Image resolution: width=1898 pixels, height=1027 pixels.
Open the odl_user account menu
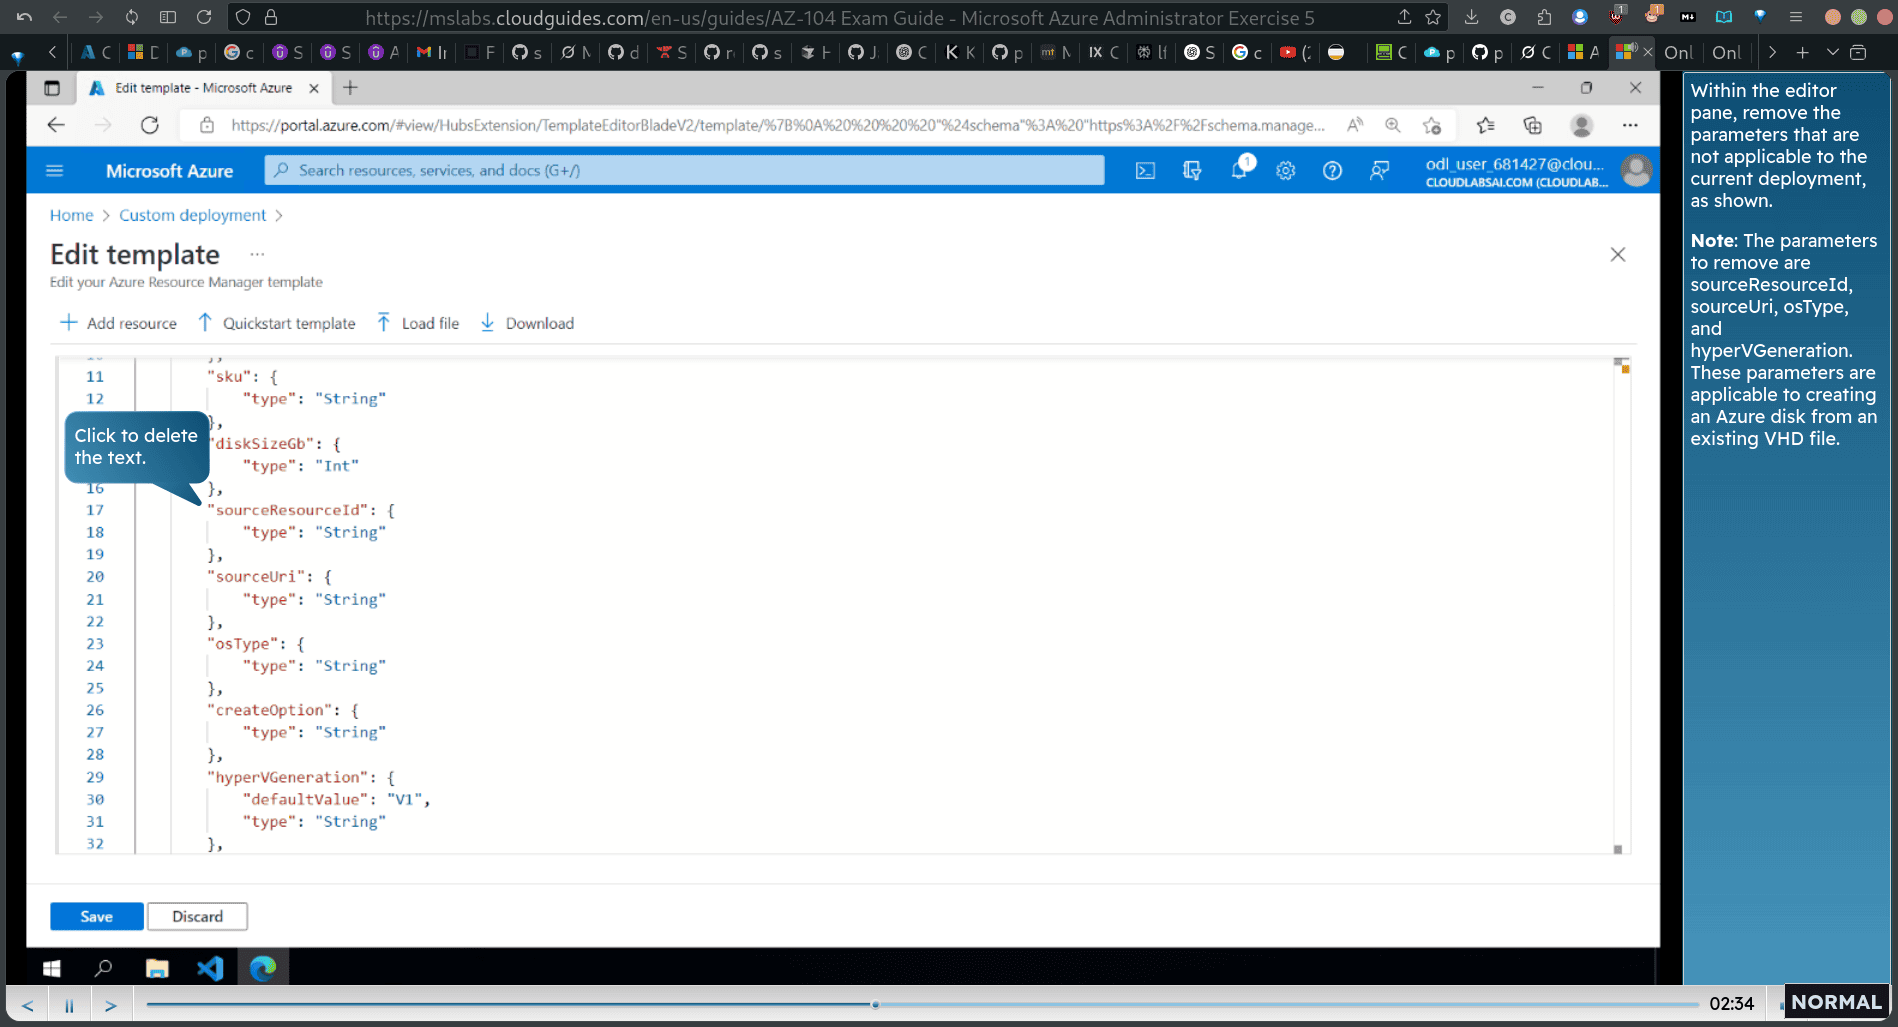coord(1517,171)
